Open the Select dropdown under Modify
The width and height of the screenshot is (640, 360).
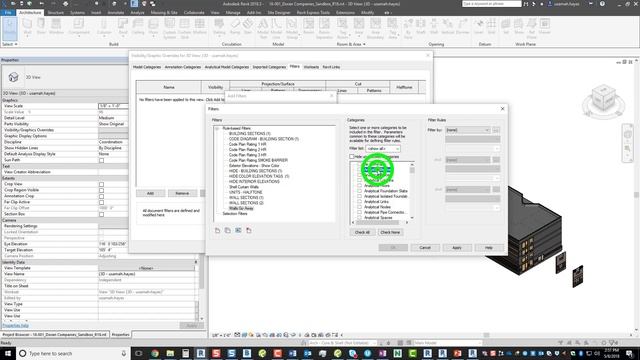(x=9, y=44)
